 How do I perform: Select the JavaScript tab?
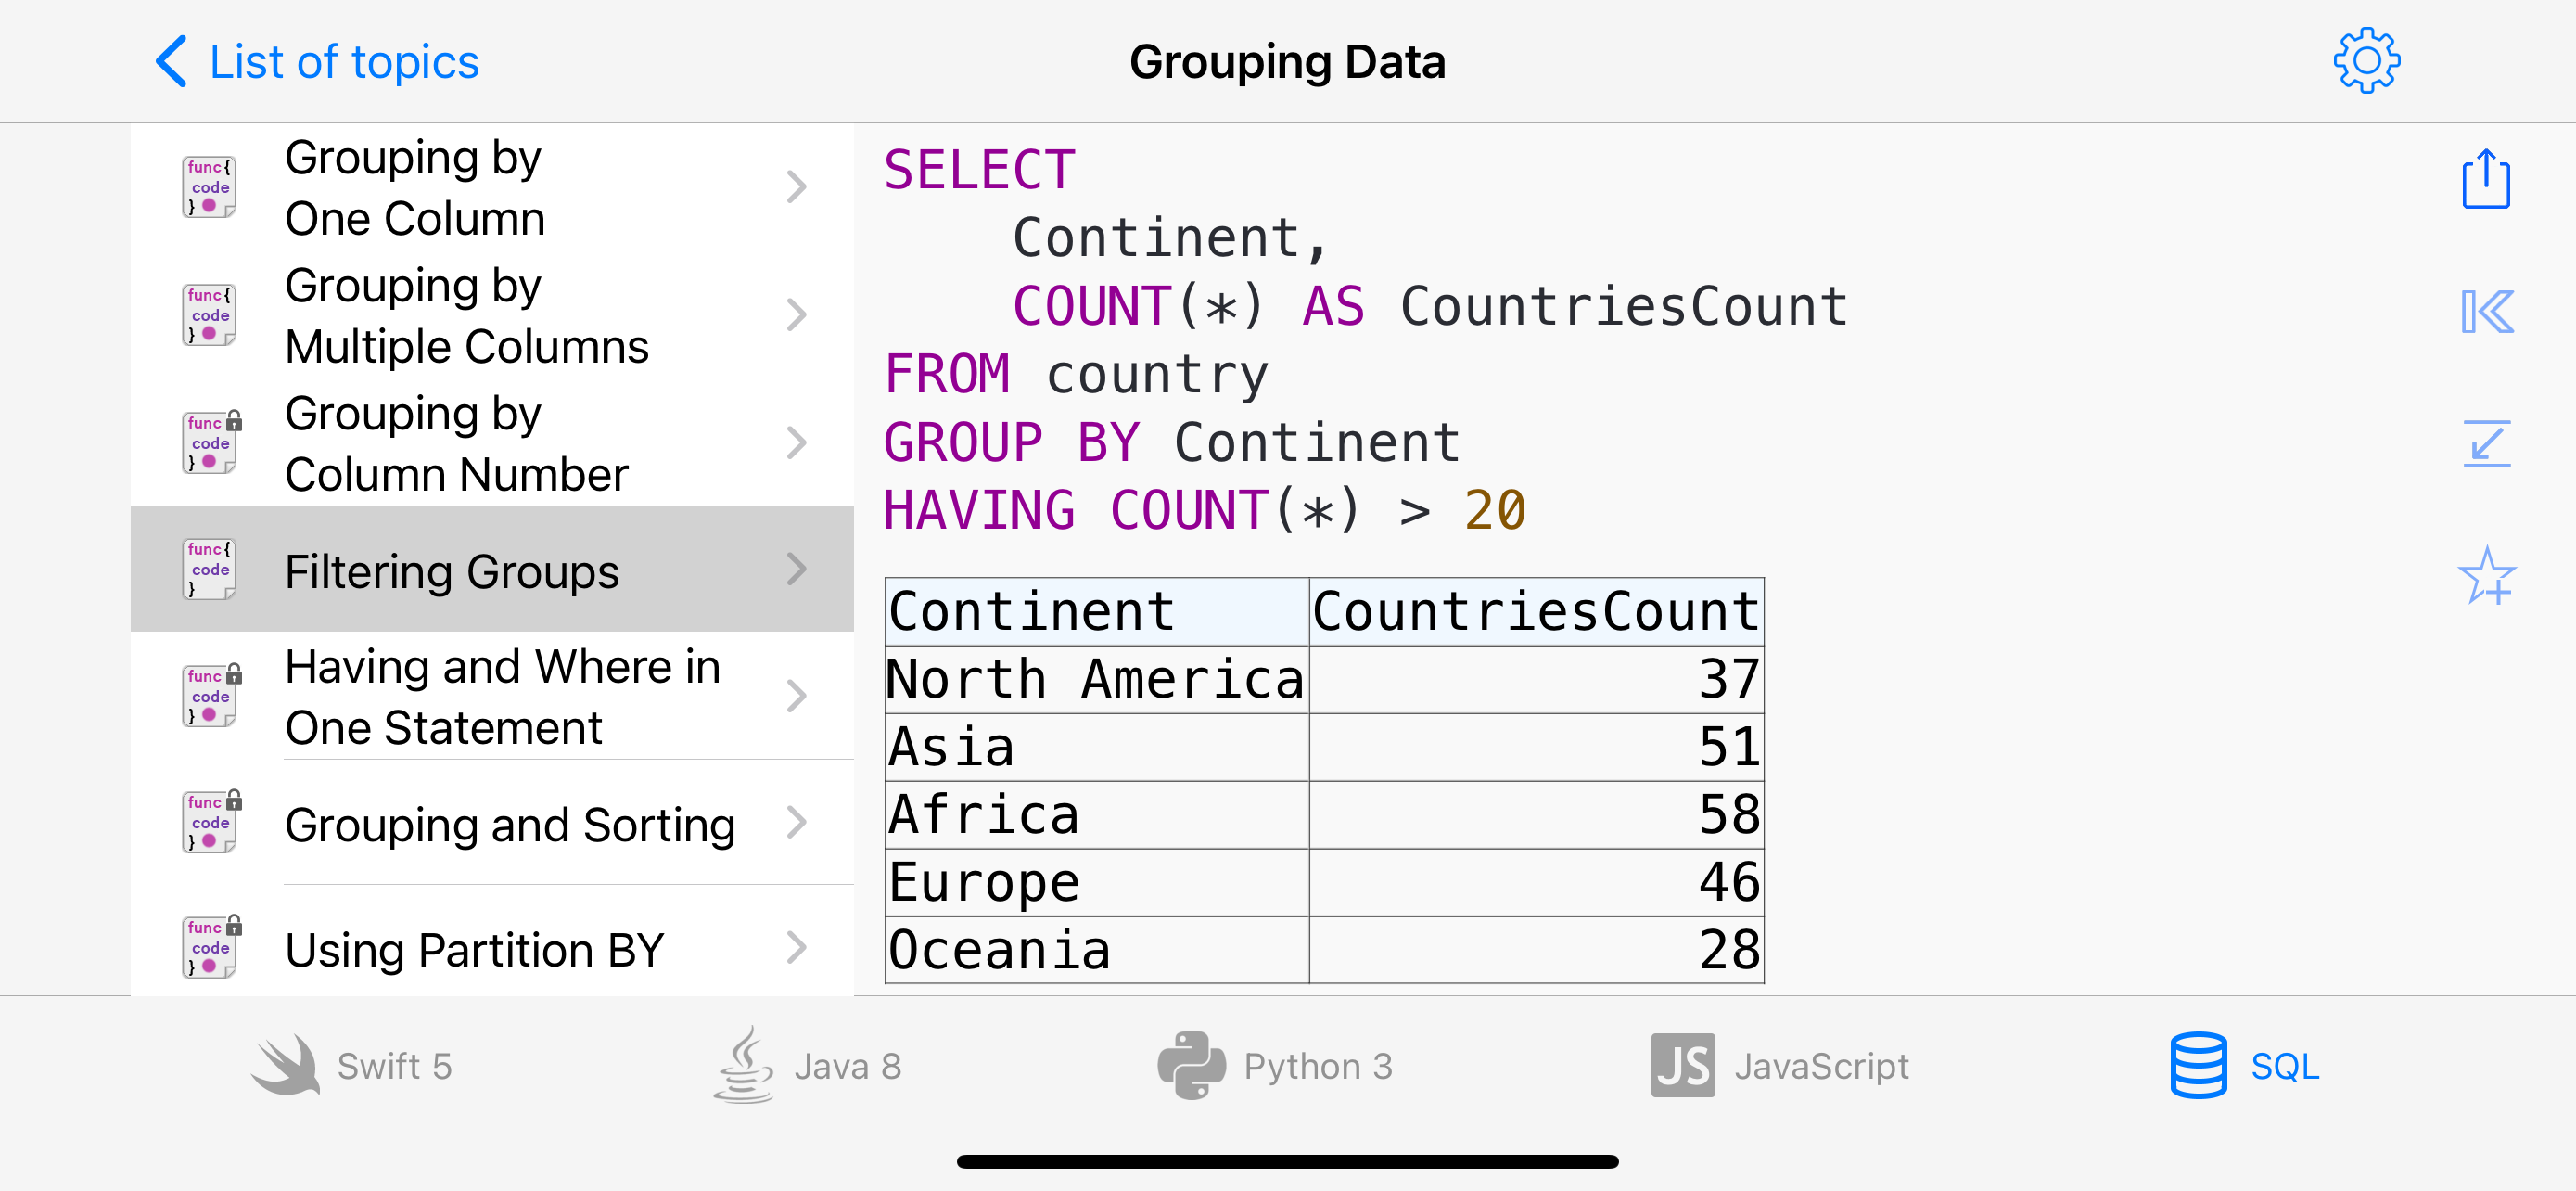[1780, 1066]
